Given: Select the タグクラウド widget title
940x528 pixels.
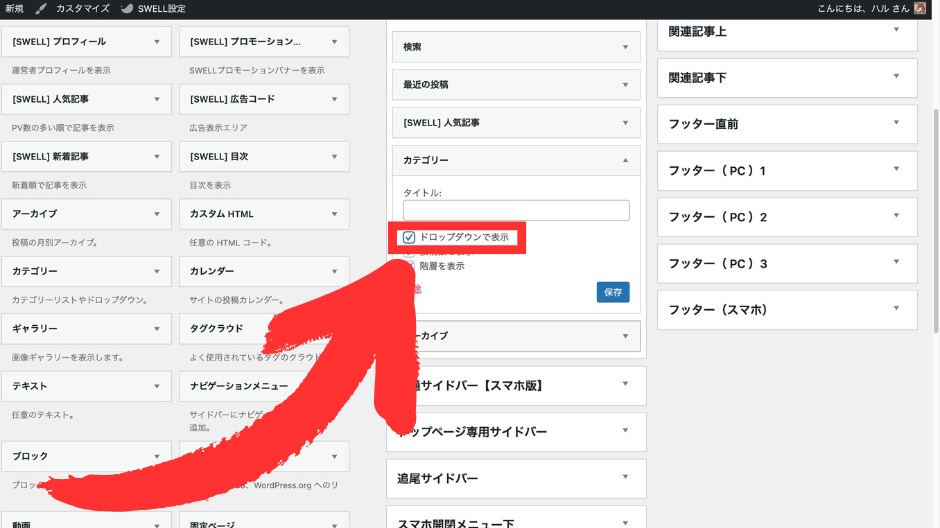Looking at the screenshot, I should (x=216, y=328).
